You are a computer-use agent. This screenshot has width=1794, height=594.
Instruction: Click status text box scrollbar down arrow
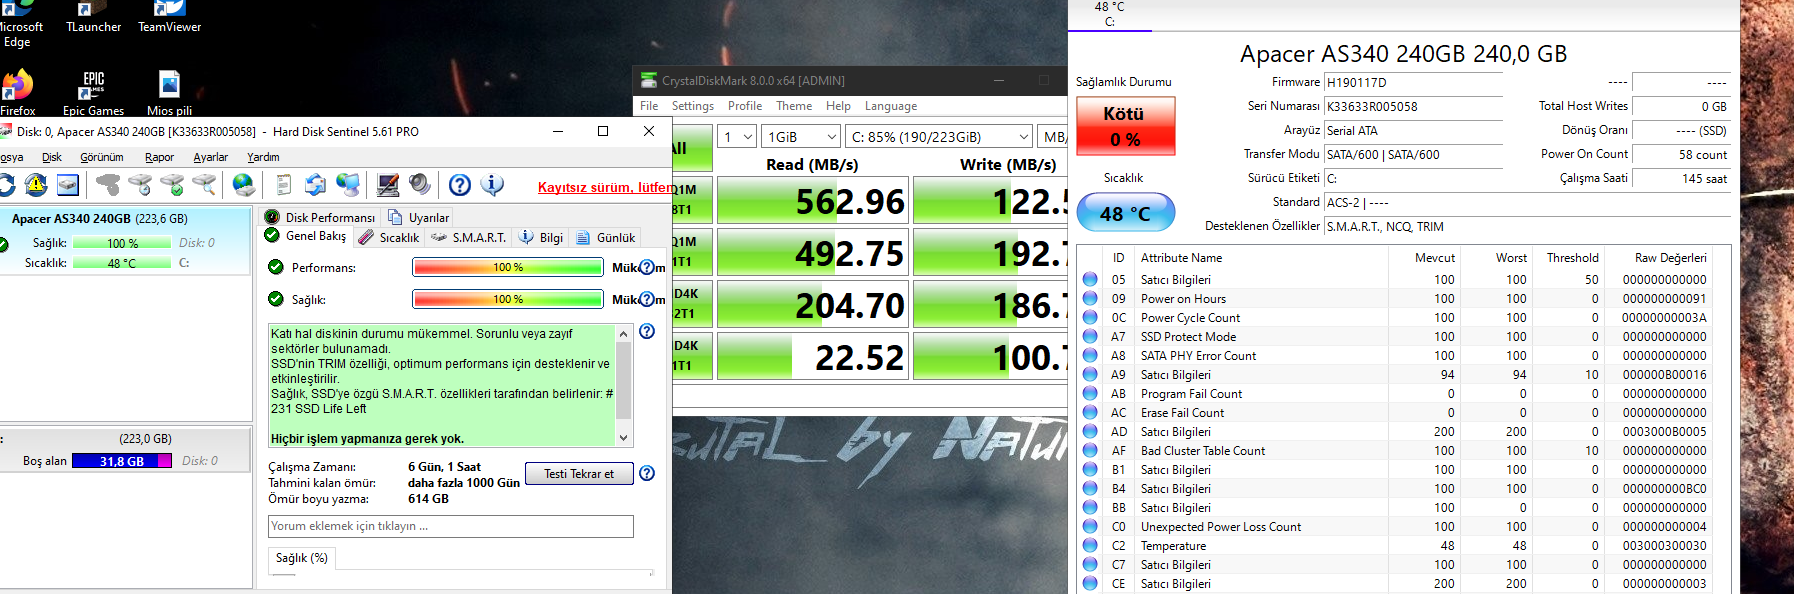(x=624, y=437)
